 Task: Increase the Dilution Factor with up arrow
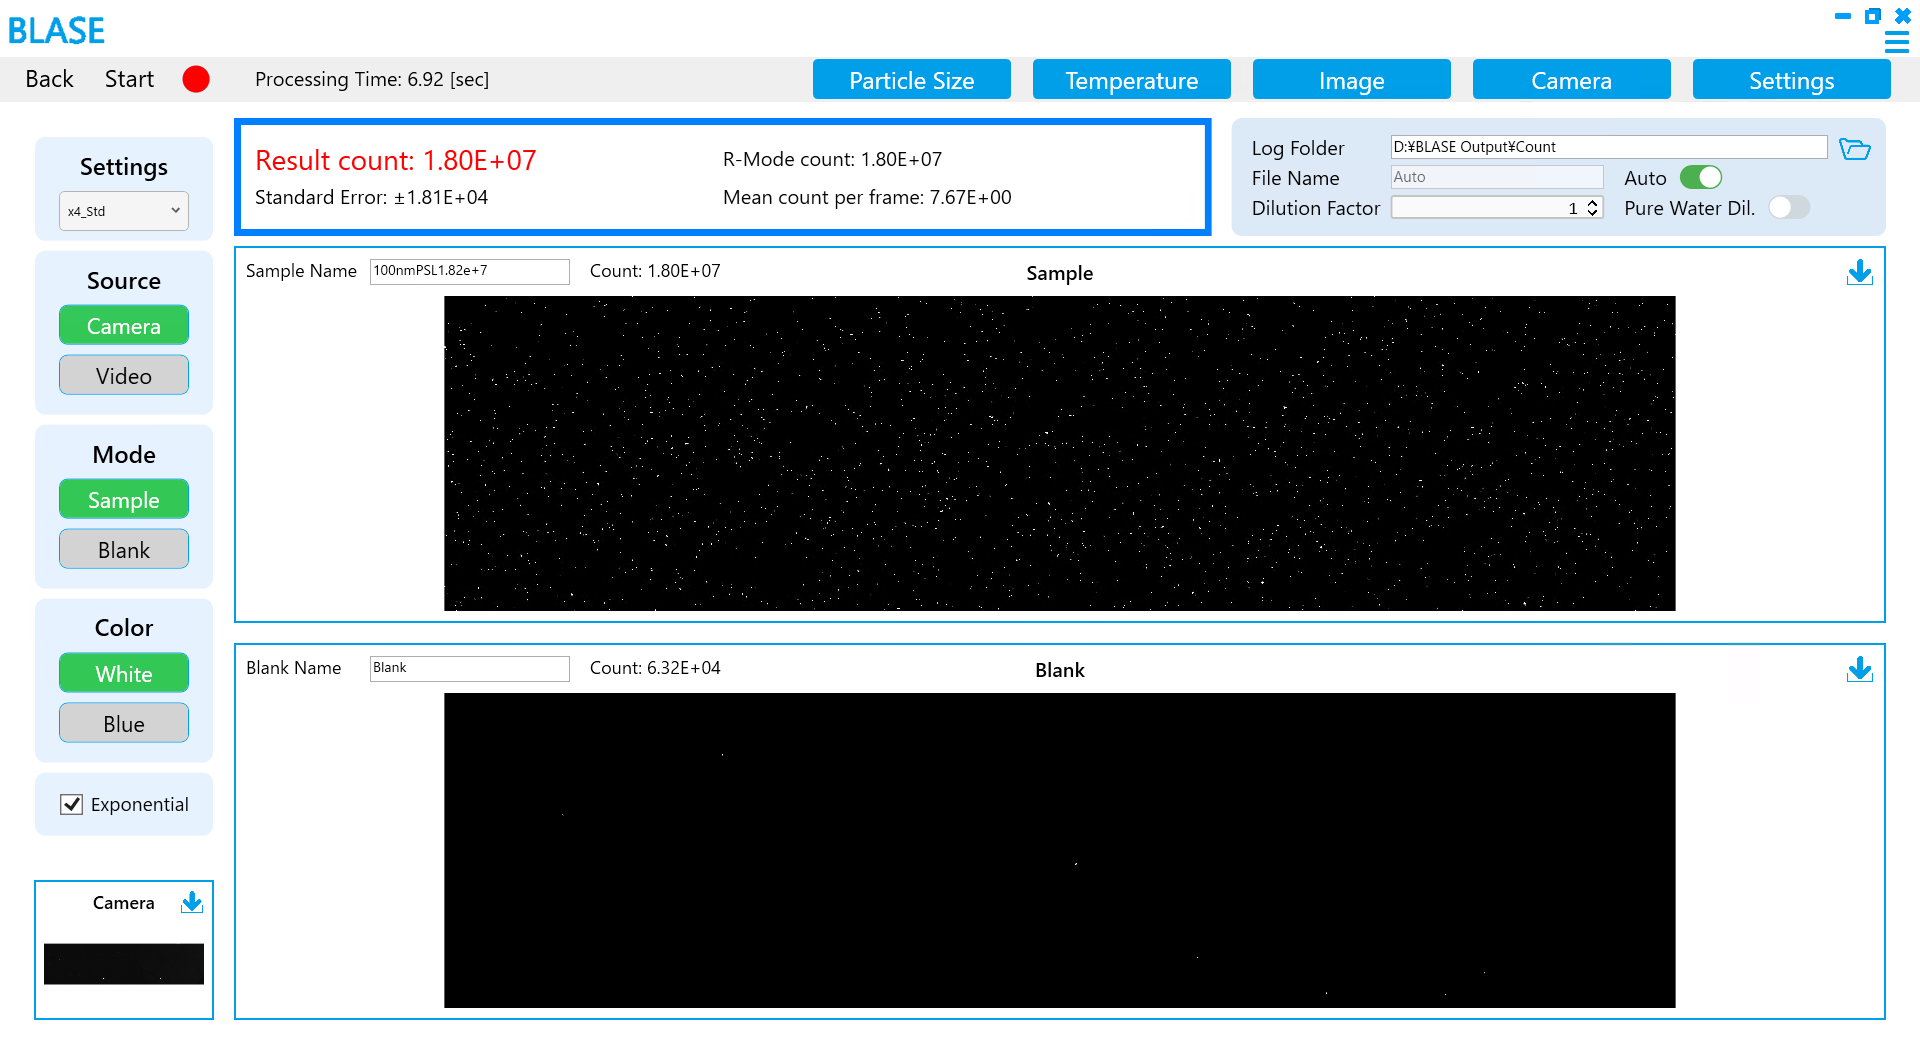point(1592,203)
